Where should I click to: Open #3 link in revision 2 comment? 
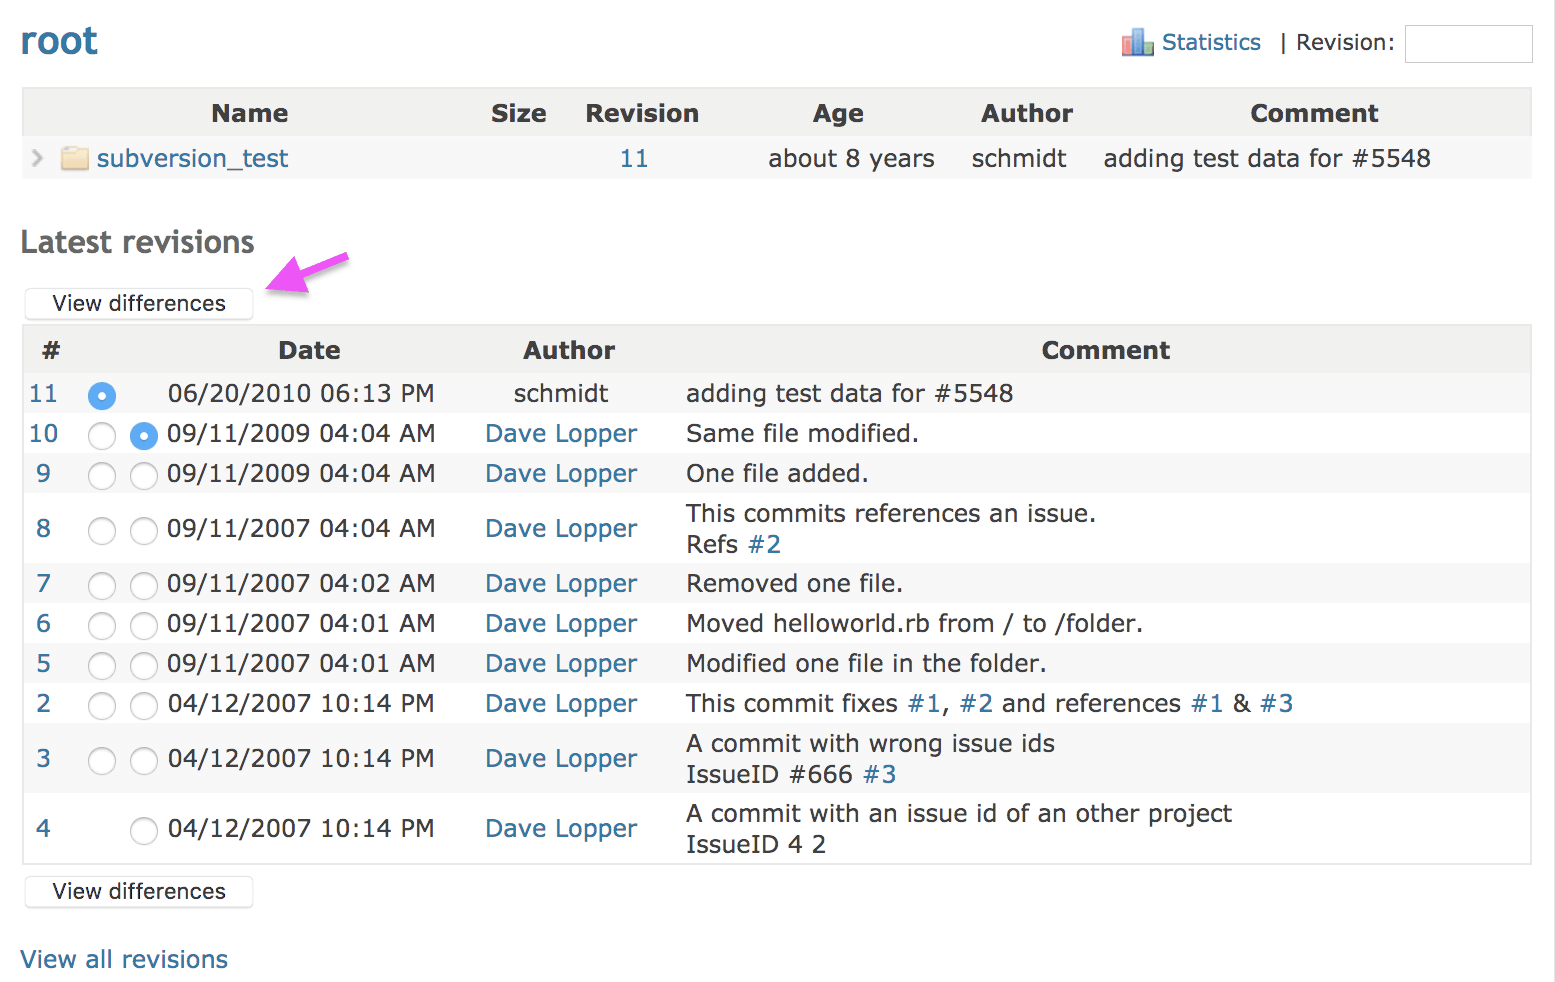pos(1276,703)
